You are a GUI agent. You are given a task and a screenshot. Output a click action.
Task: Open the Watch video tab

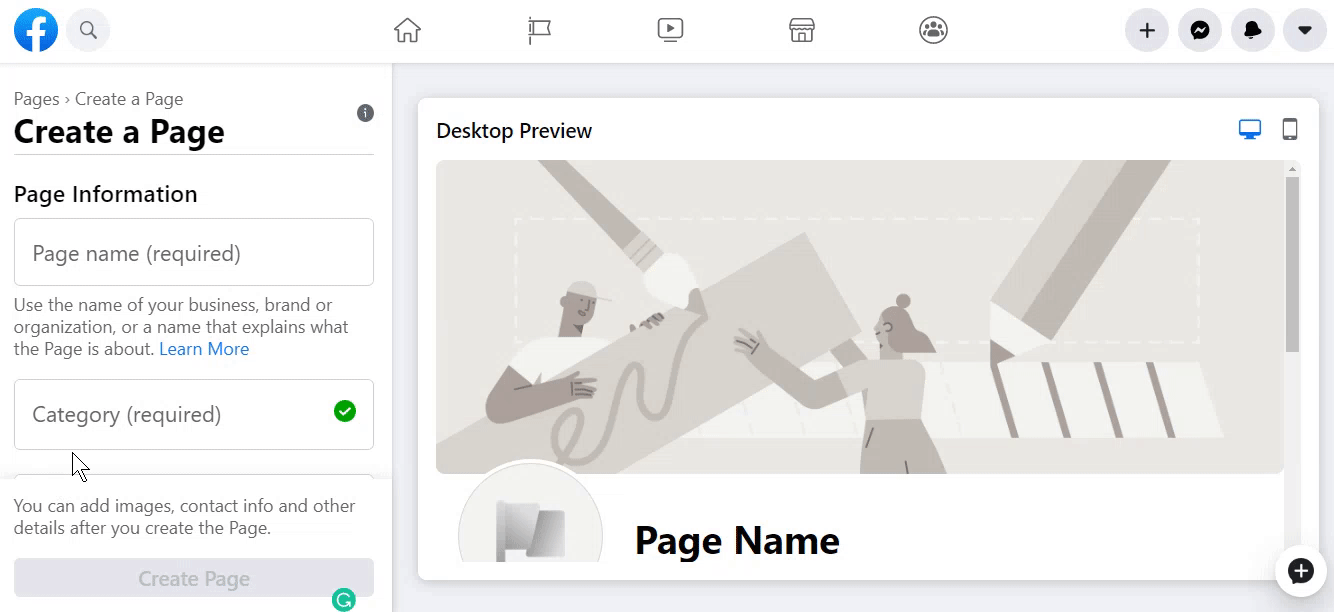click(x=670, y=30)
